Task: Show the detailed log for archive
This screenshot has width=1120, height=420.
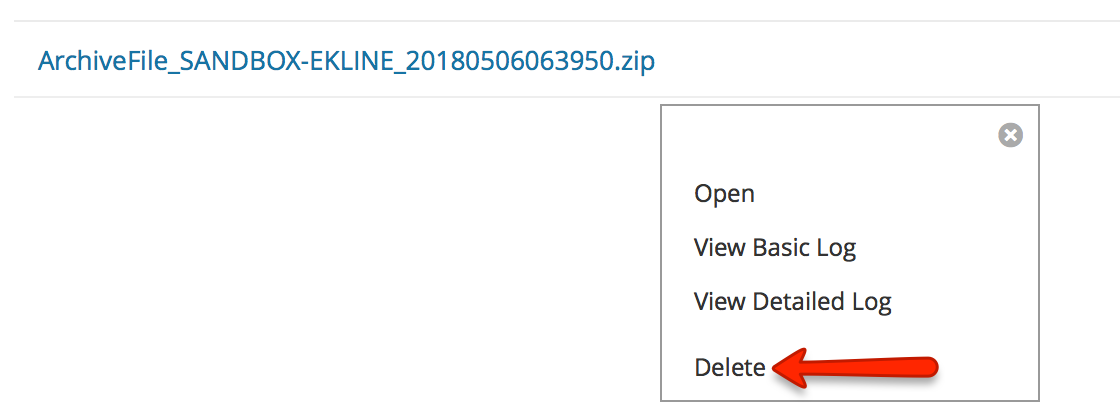Action: [793, 301]
